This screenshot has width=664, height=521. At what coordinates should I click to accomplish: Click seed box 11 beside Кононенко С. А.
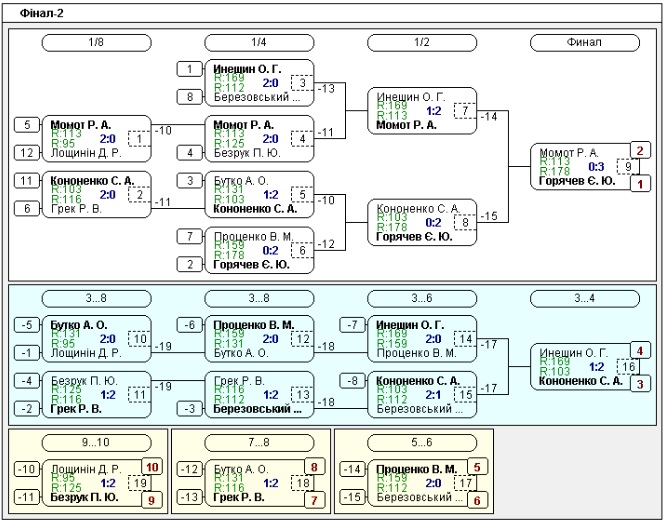pyautogui.click(x=27, y=181)
